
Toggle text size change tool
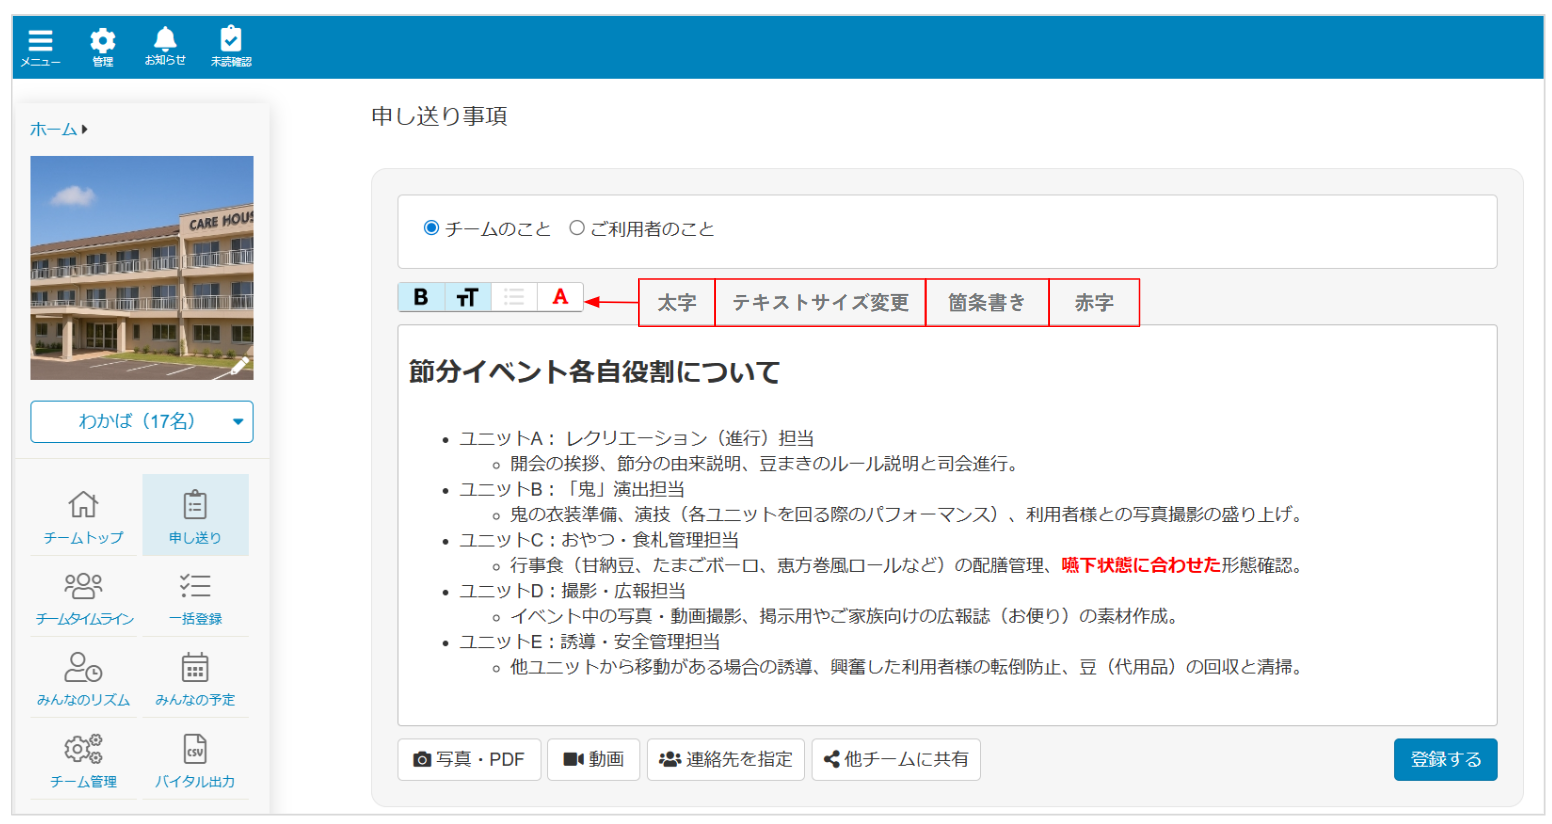pos(467,297)
